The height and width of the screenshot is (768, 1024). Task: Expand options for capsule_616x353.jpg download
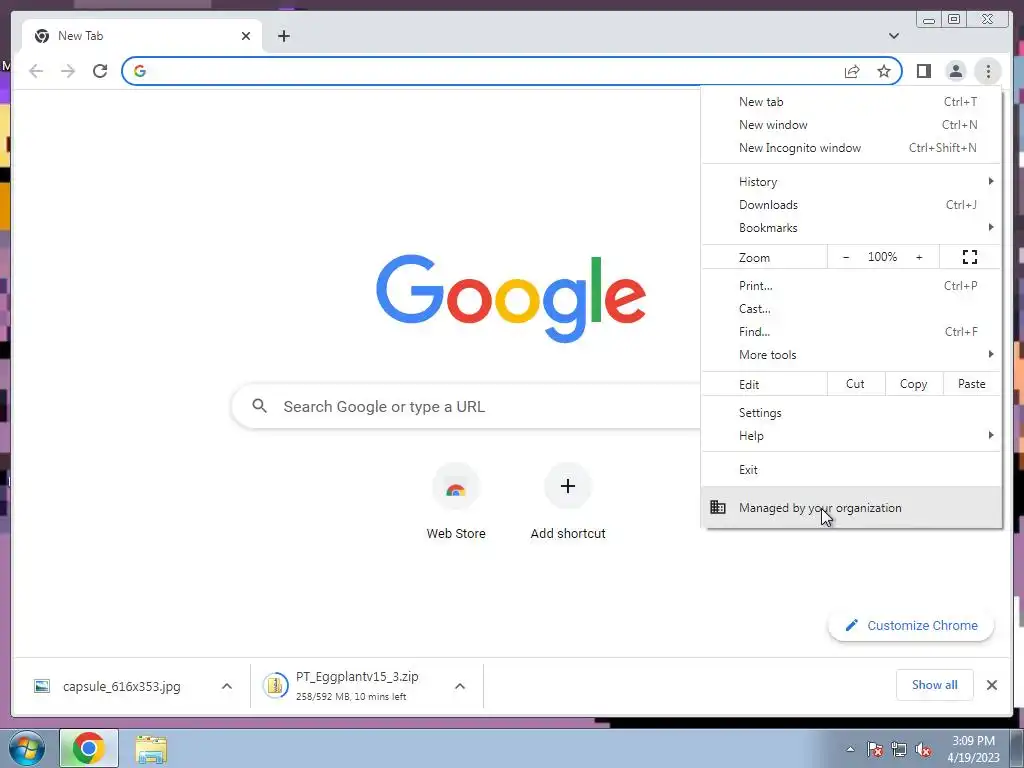[x=227, y=686]
